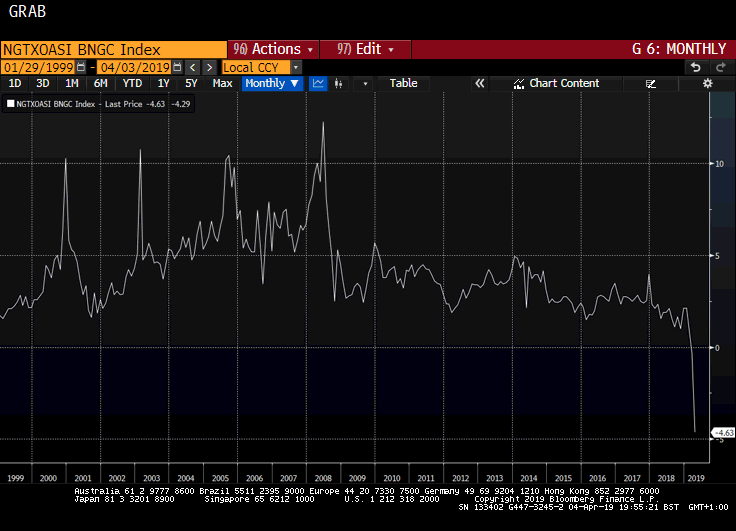Collapse panel with double-left chevron
736x531 pixels.
479,84
